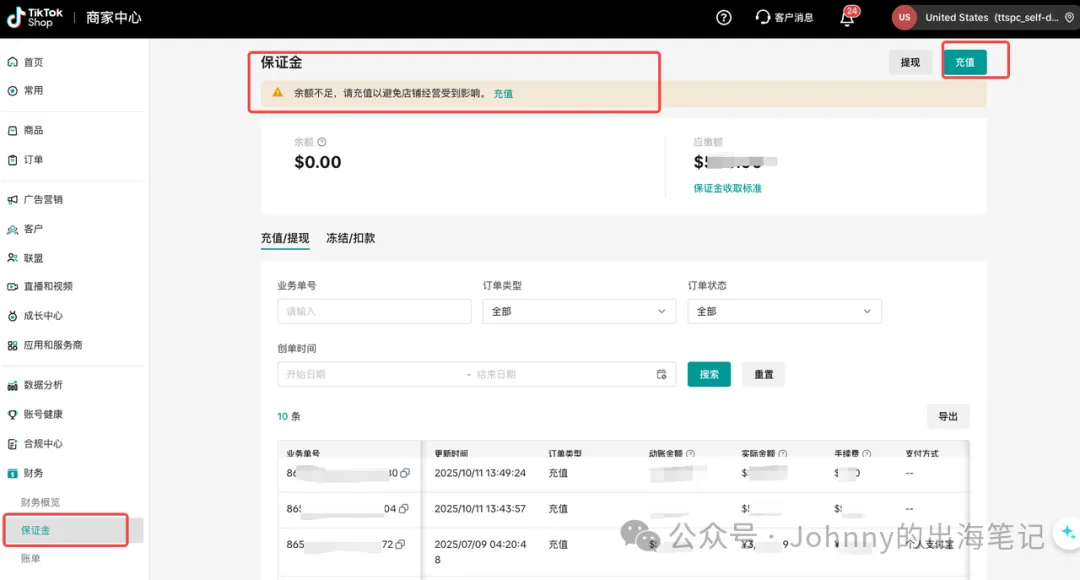Click the balance info icon
This screenshot has width=1080, height=580.
point(322,142)
